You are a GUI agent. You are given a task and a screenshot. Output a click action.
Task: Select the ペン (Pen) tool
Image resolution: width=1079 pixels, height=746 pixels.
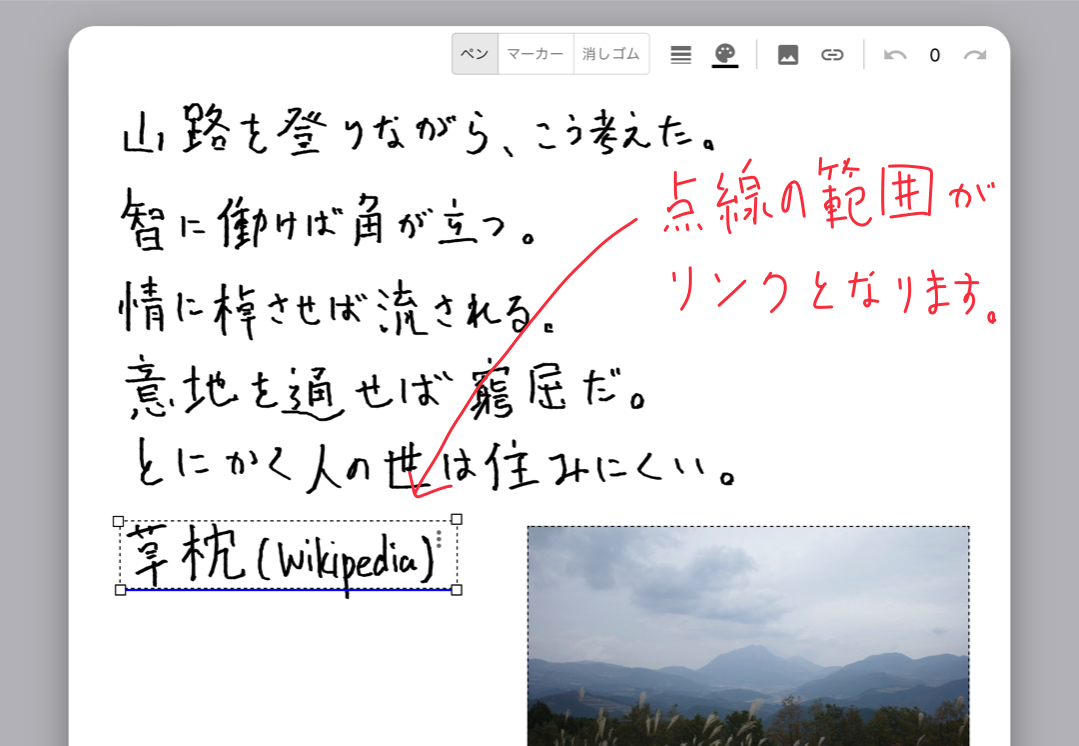(x=474, y=54)
